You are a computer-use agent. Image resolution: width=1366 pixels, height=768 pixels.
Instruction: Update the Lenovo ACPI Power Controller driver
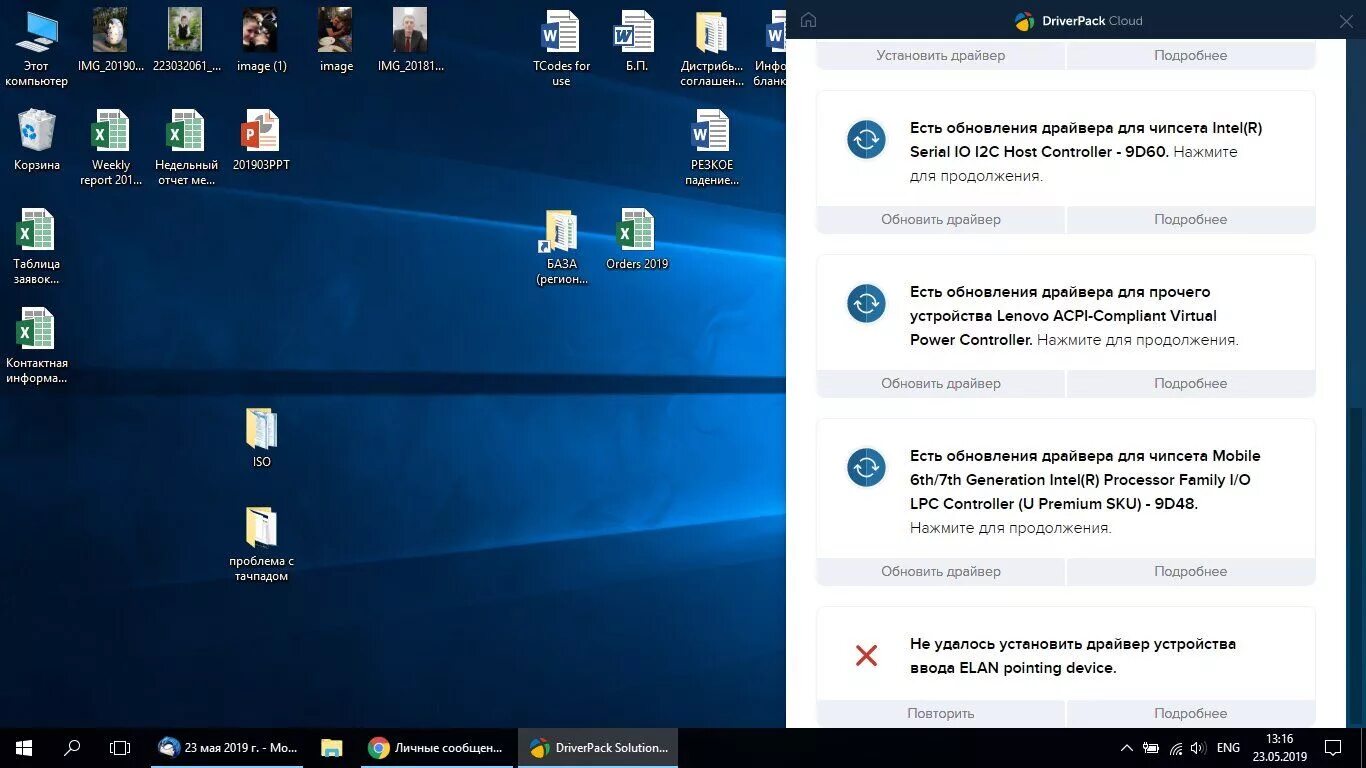click(941, 383)
